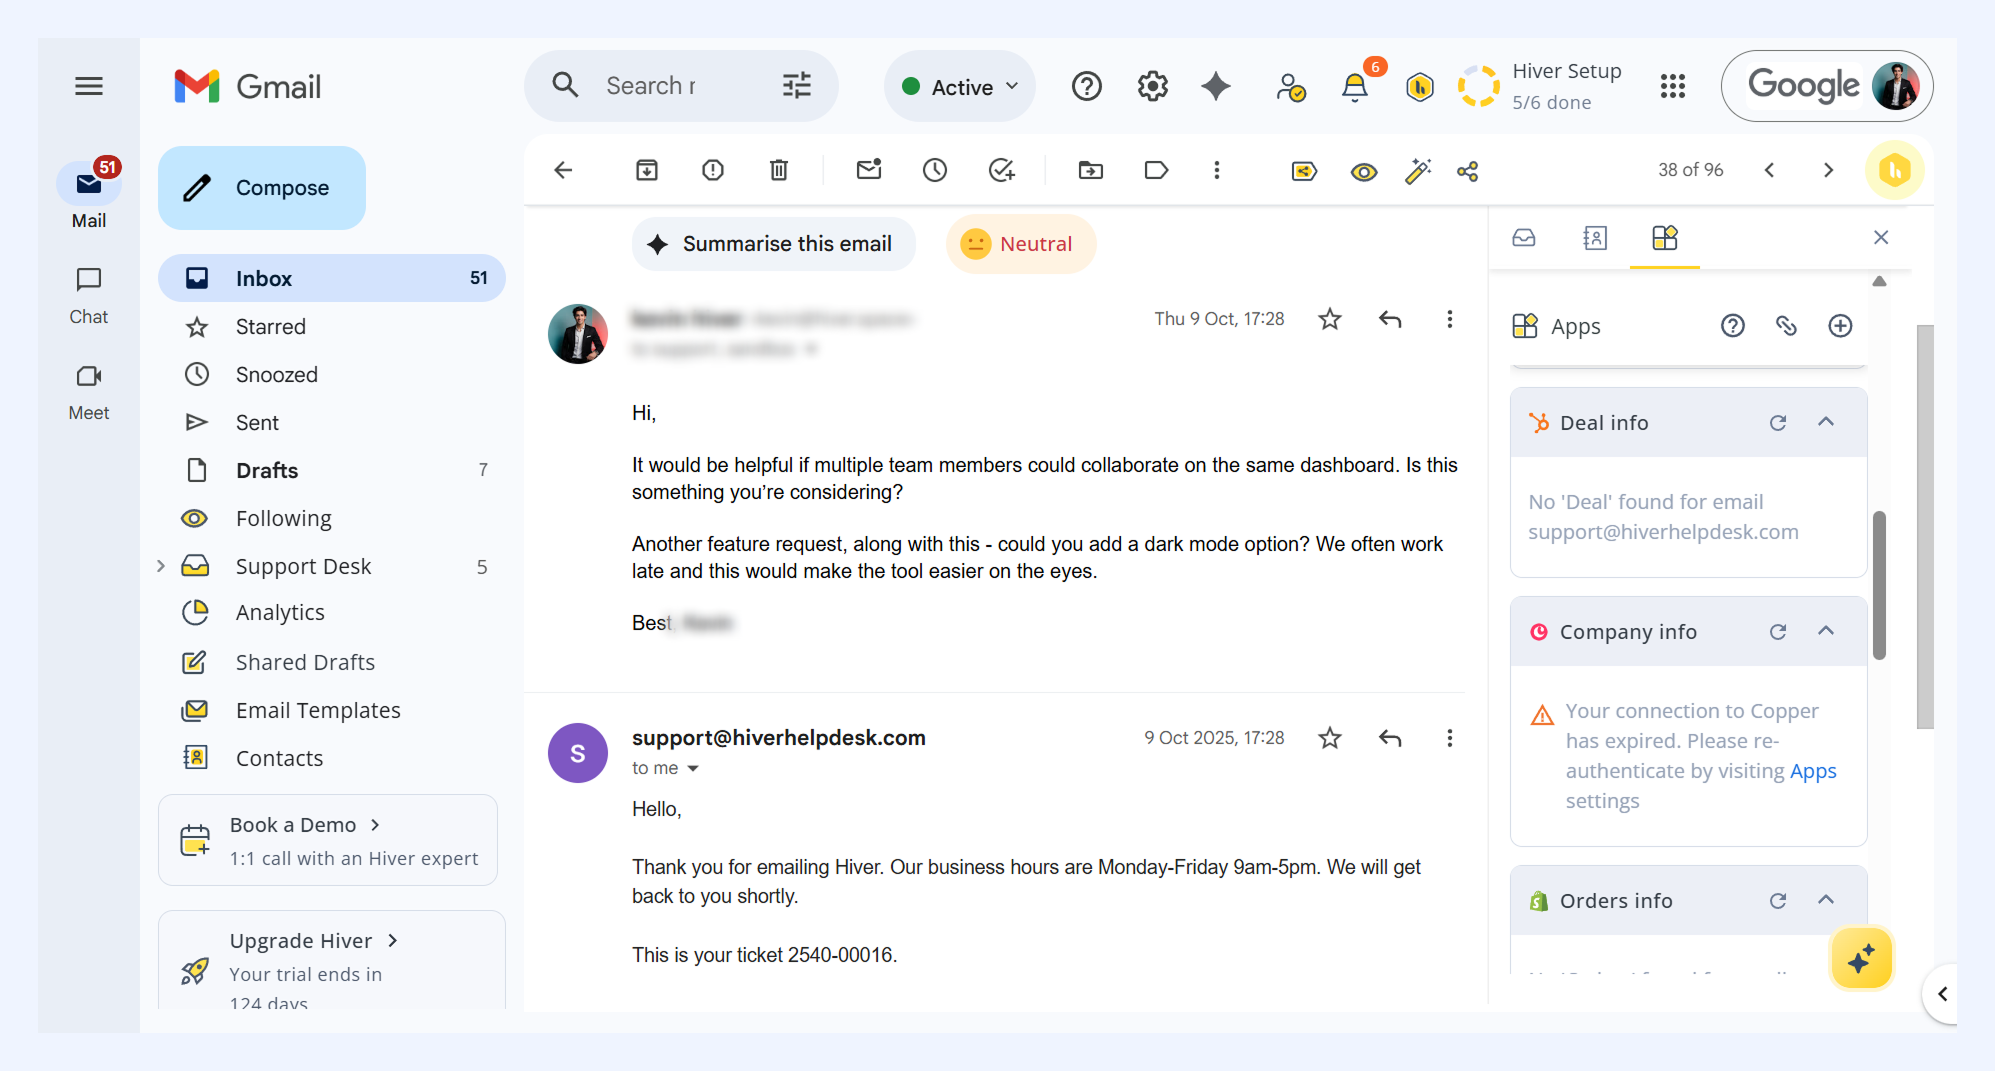Collapse the Company info section
Image resolution: width=1995 pixels, height=1071 pixels.
click(1826, 631)
